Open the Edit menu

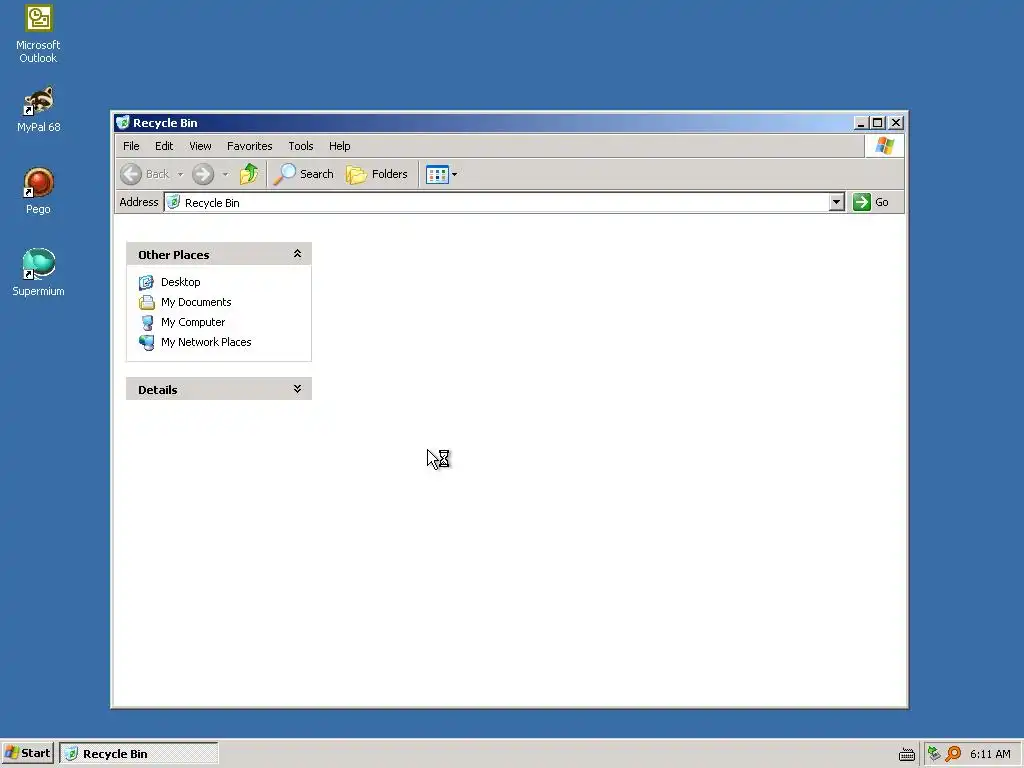coord(164,146)
